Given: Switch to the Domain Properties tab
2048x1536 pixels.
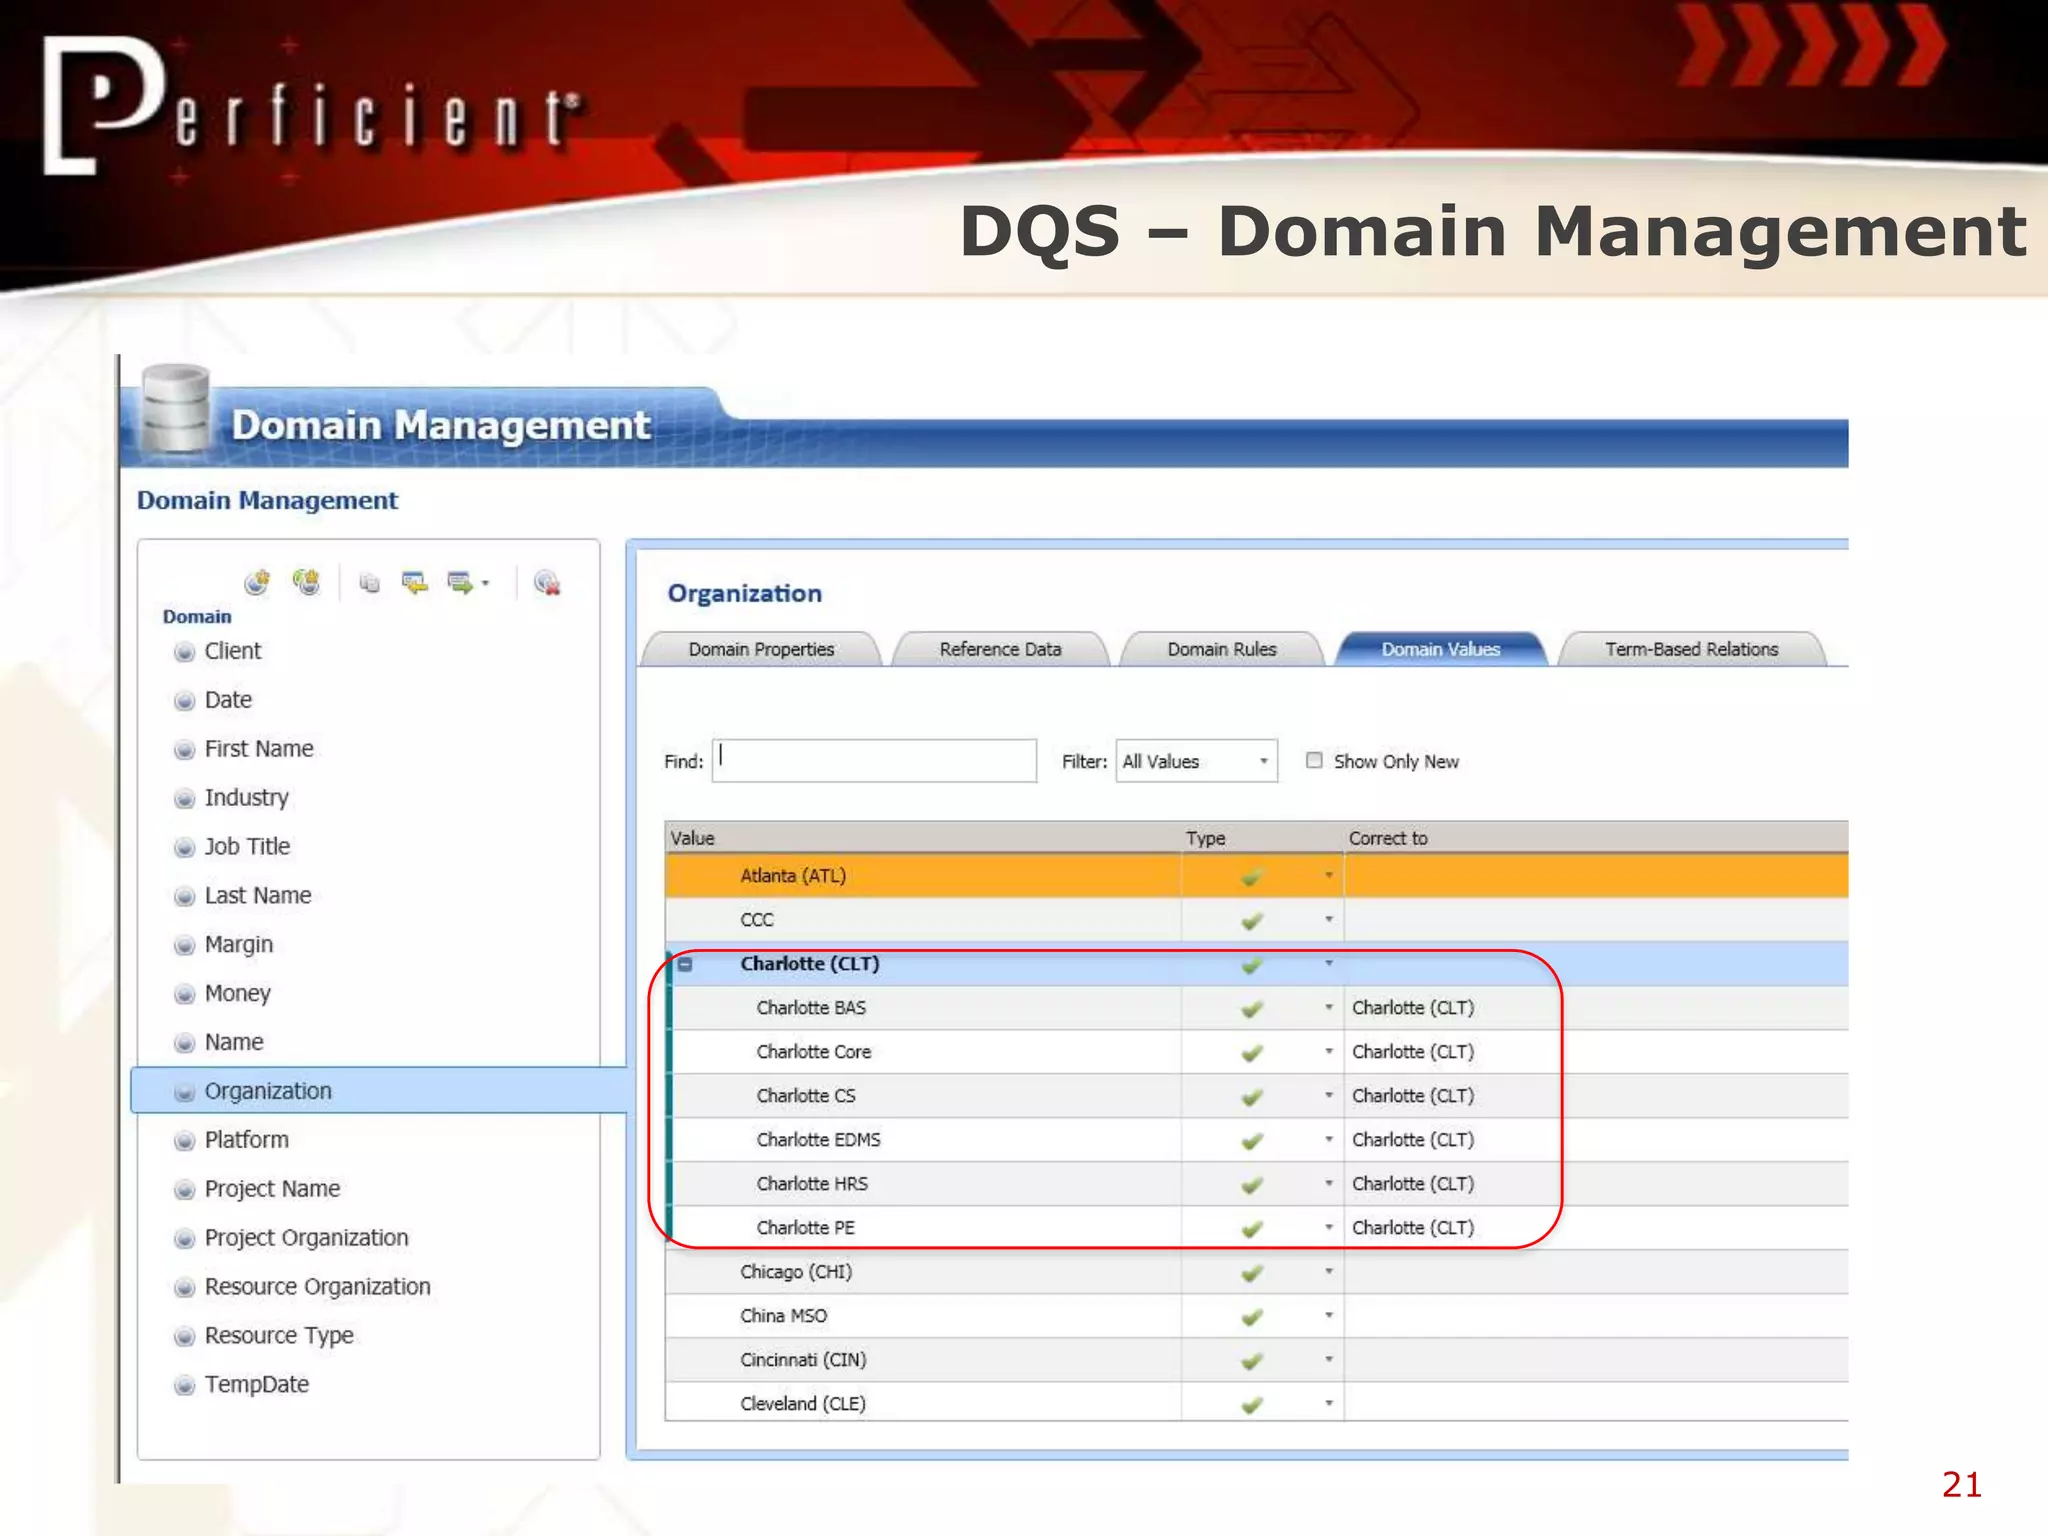Looking at the screenshot, I should (x=761, y=649).
